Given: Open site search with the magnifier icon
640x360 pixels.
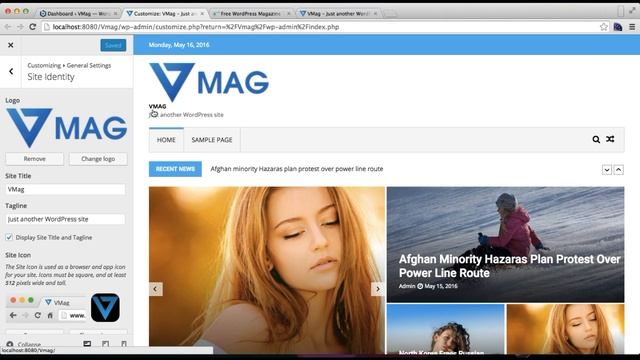Looking at the screenshot, I should pyautogui.click(x=596, y=140).
